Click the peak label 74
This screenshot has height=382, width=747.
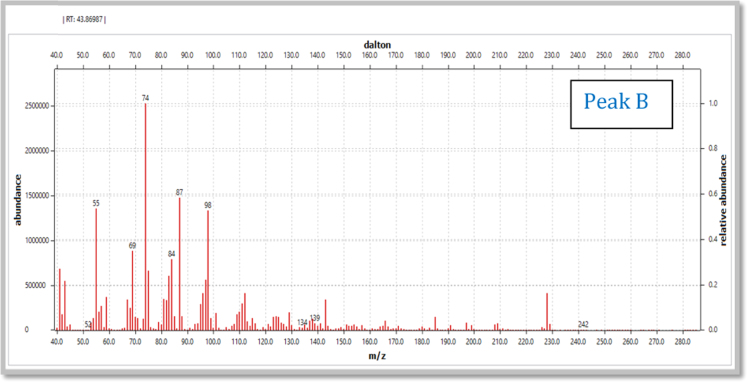tap(145, 98)
